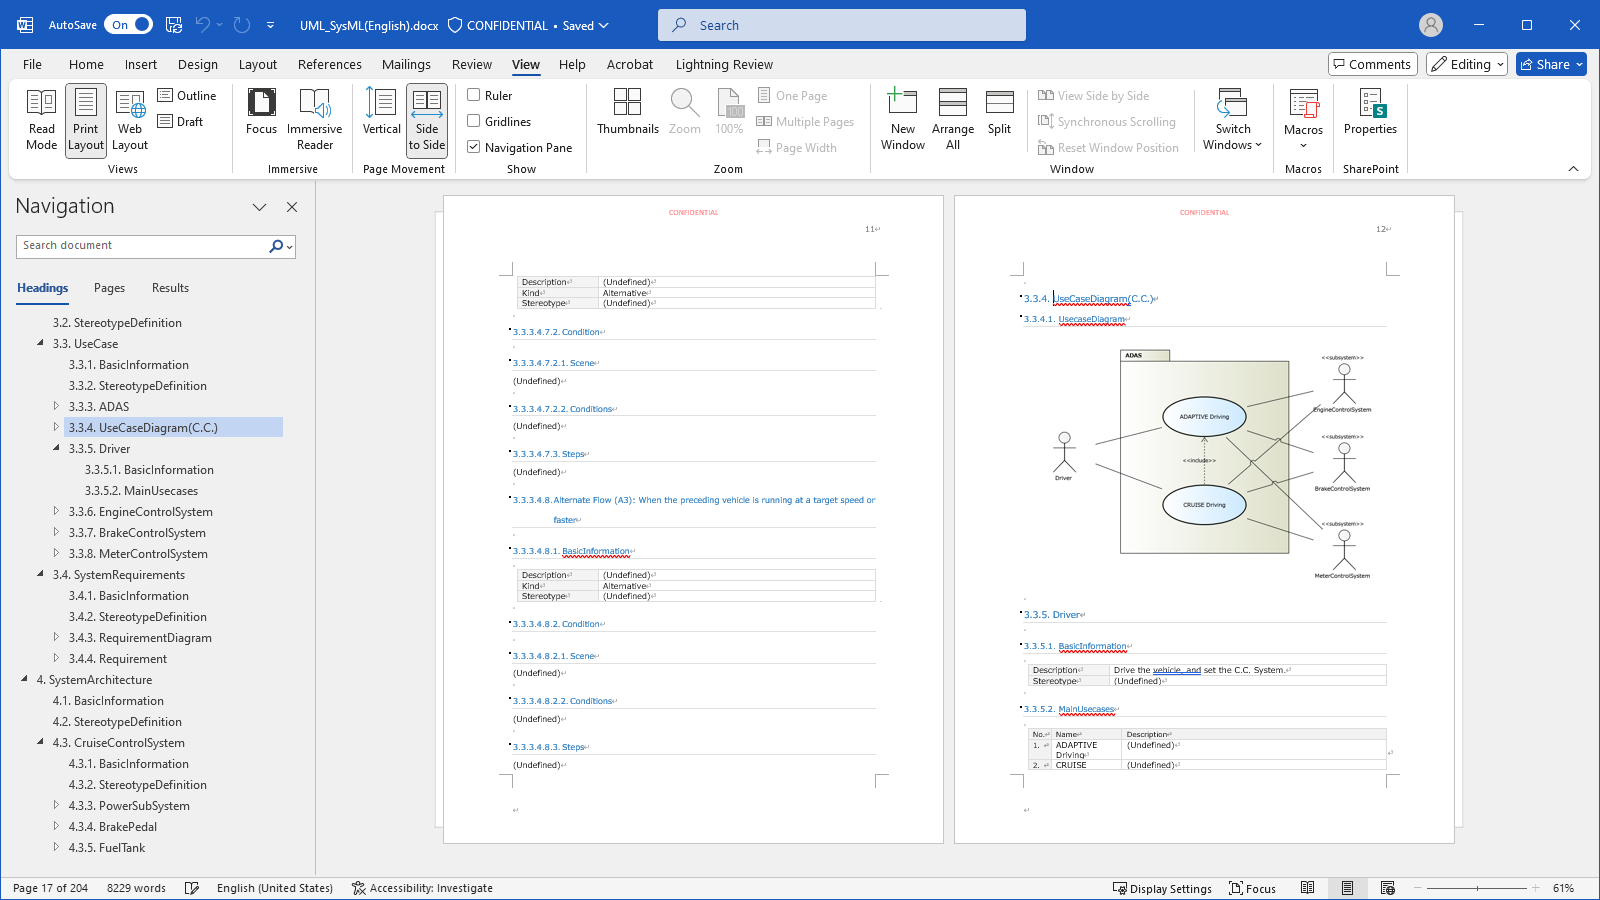The width and height of the screenshot is (1600, 900).
Task: Click the Undo button
Action: (204, 25)
